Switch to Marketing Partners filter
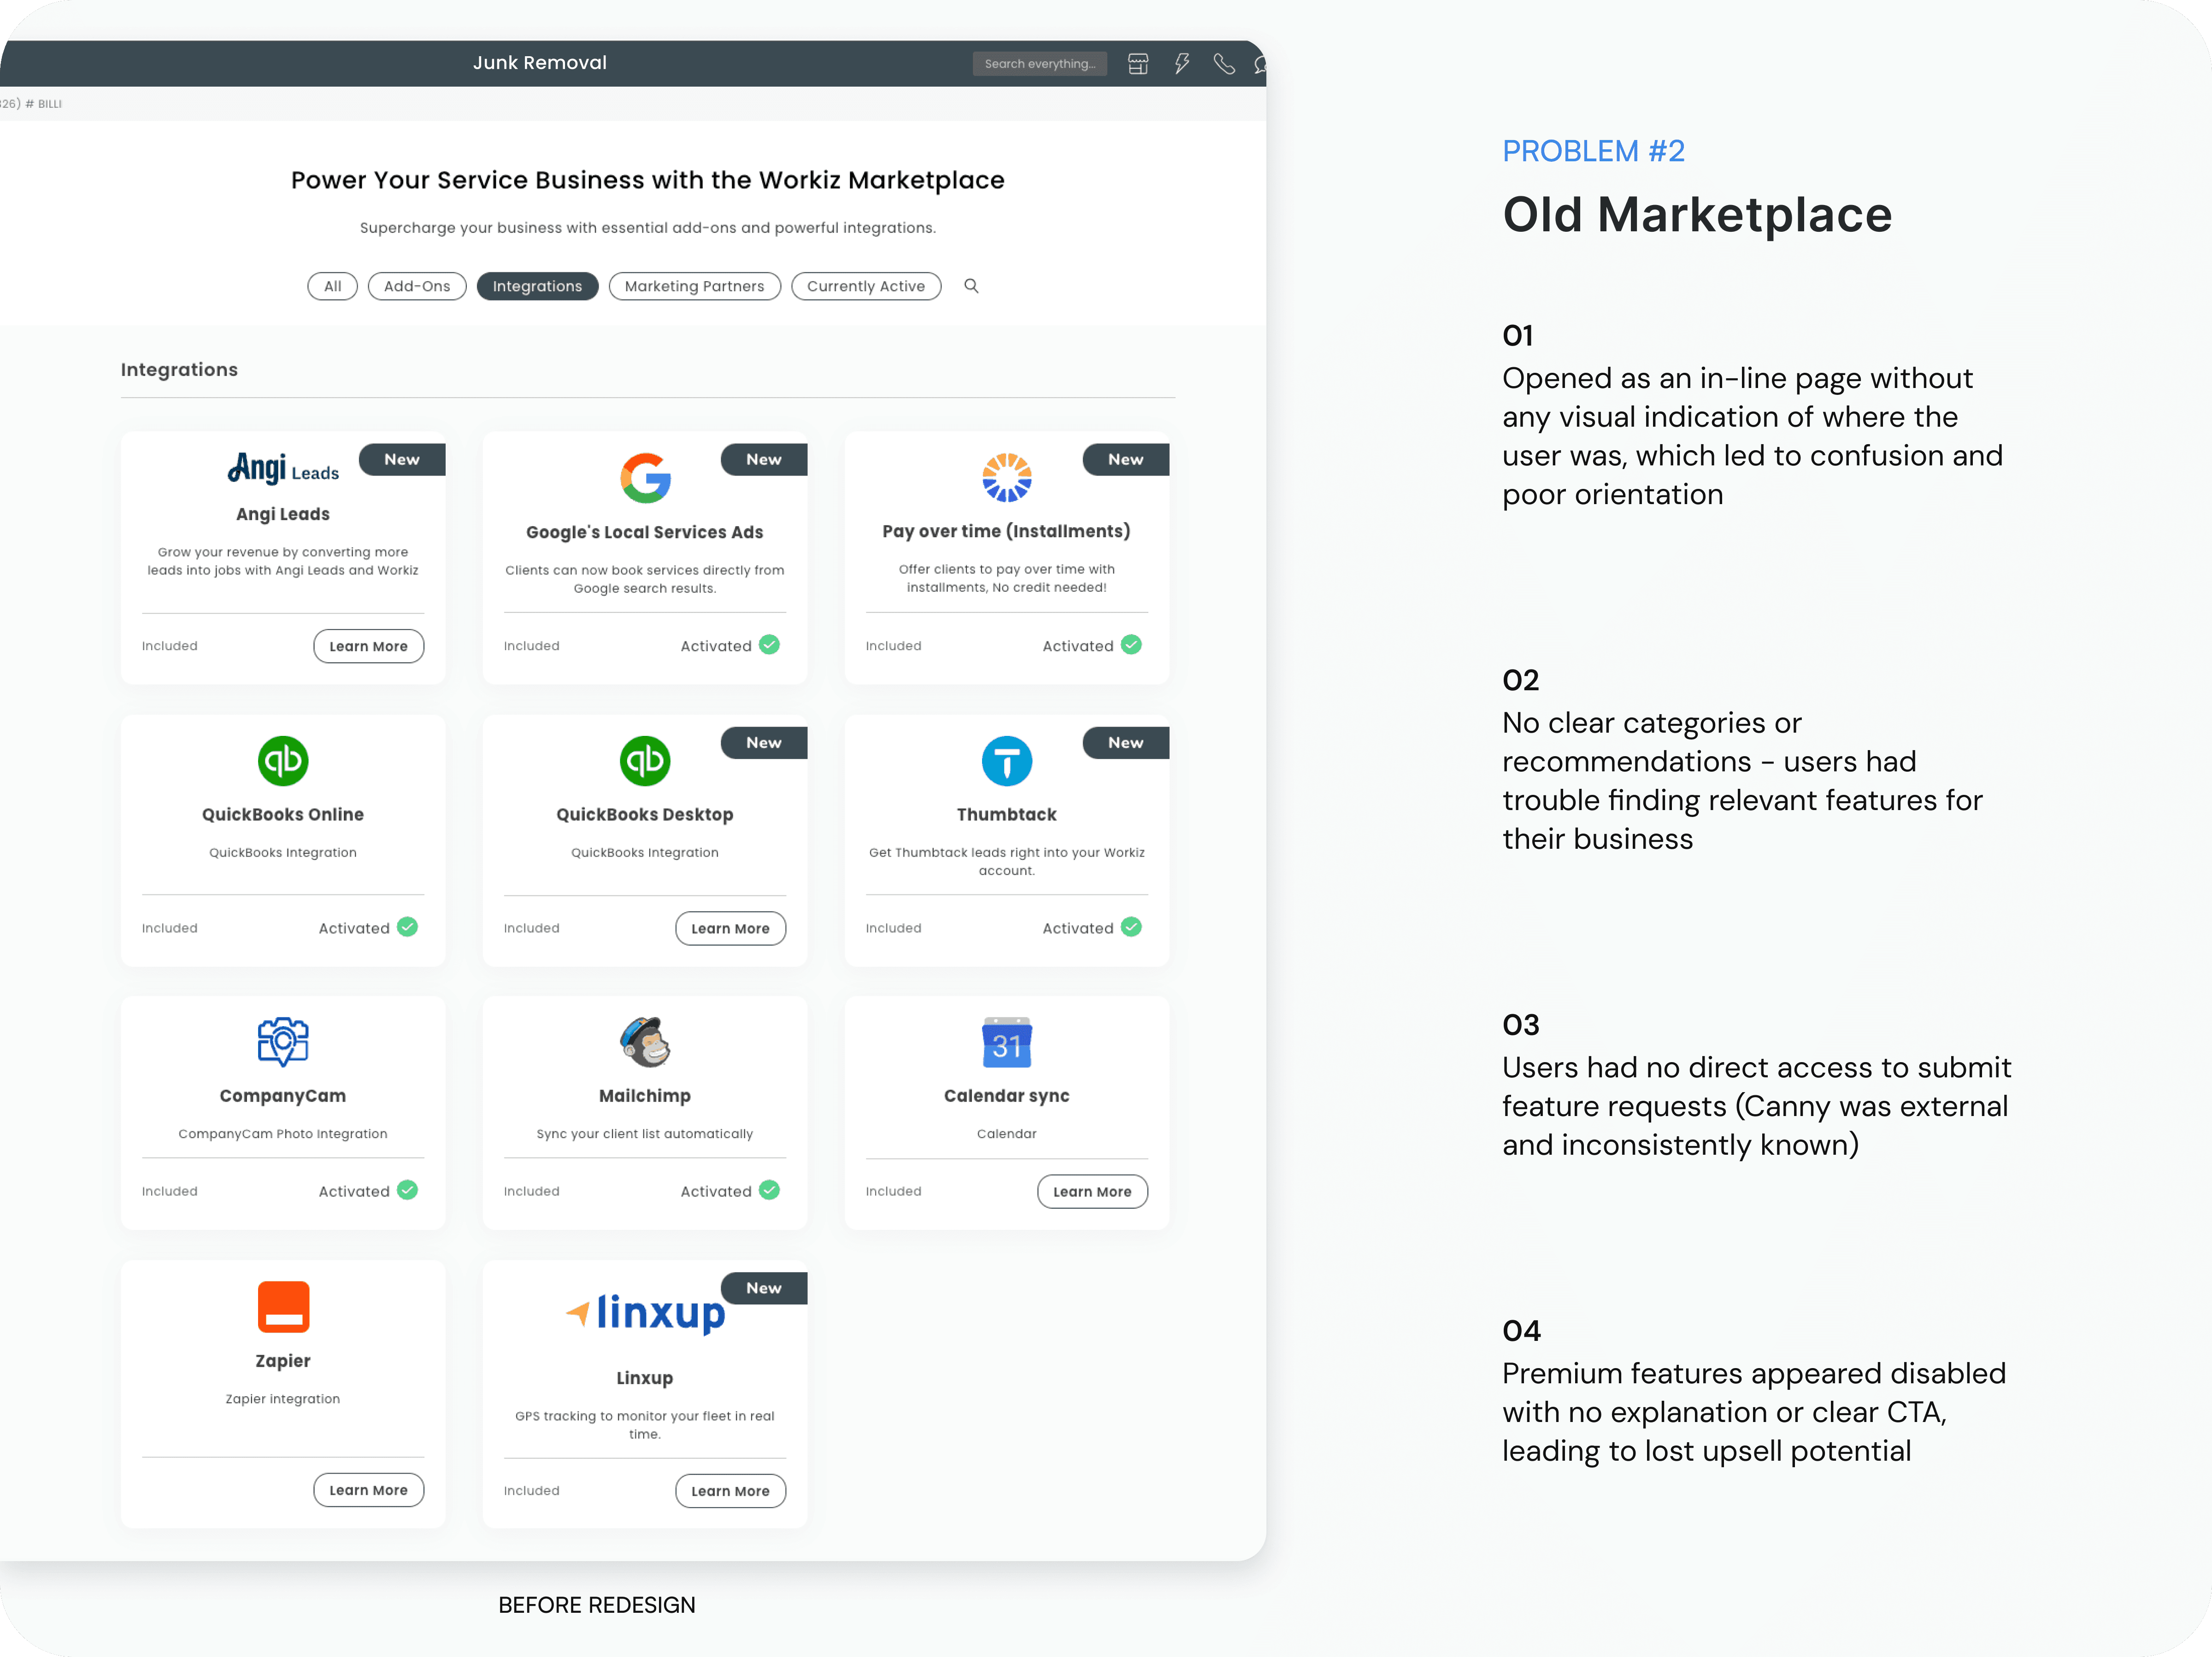2212x1657 pixels. [x=694, y=286]
